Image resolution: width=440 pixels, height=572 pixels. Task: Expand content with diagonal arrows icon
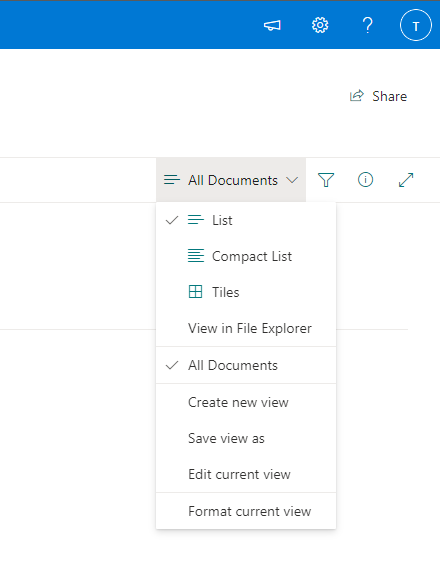pos(406,180)
